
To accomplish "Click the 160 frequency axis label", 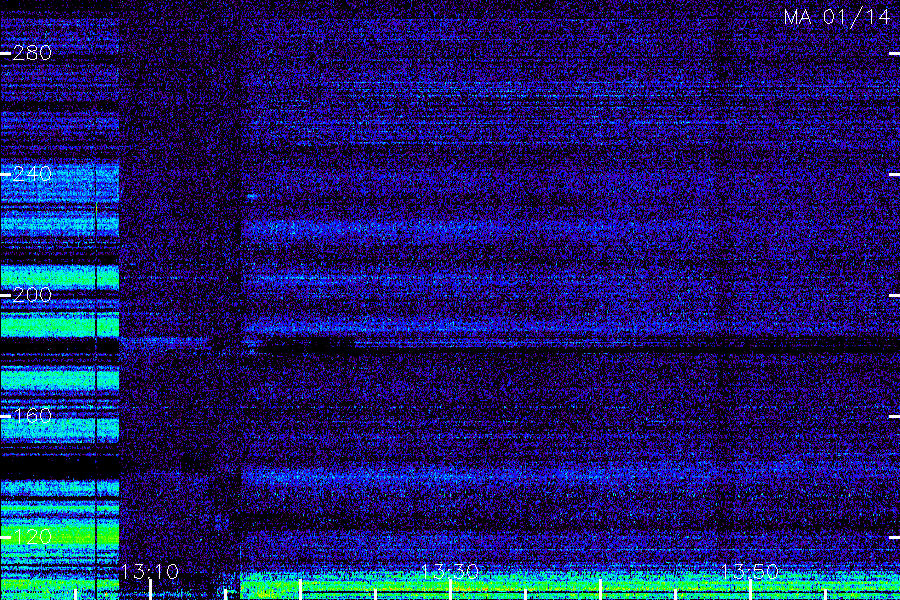I will click(x=32, y=416).
